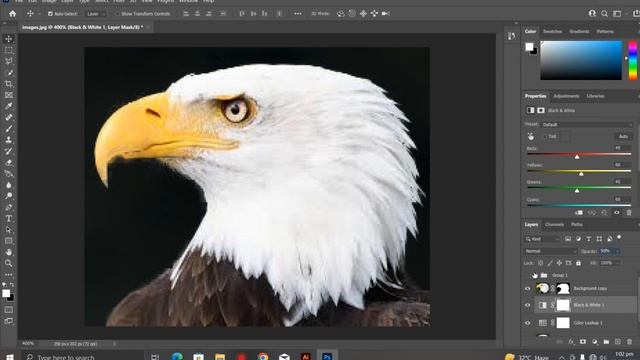
Task: Toggle the Lock all padlock icon
Action: (578, 263)
